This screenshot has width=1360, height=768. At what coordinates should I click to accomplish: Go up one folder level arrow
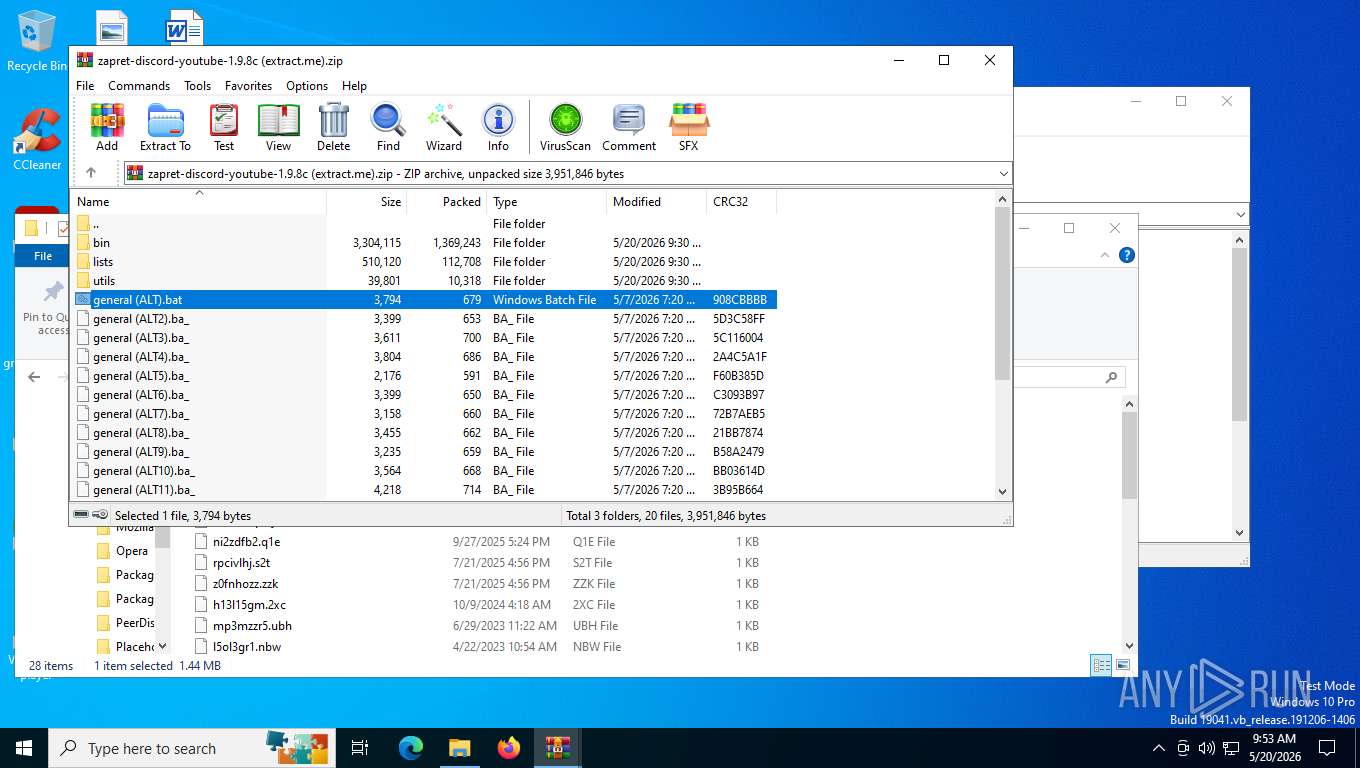pyautogui.click(x=91, y=173)
